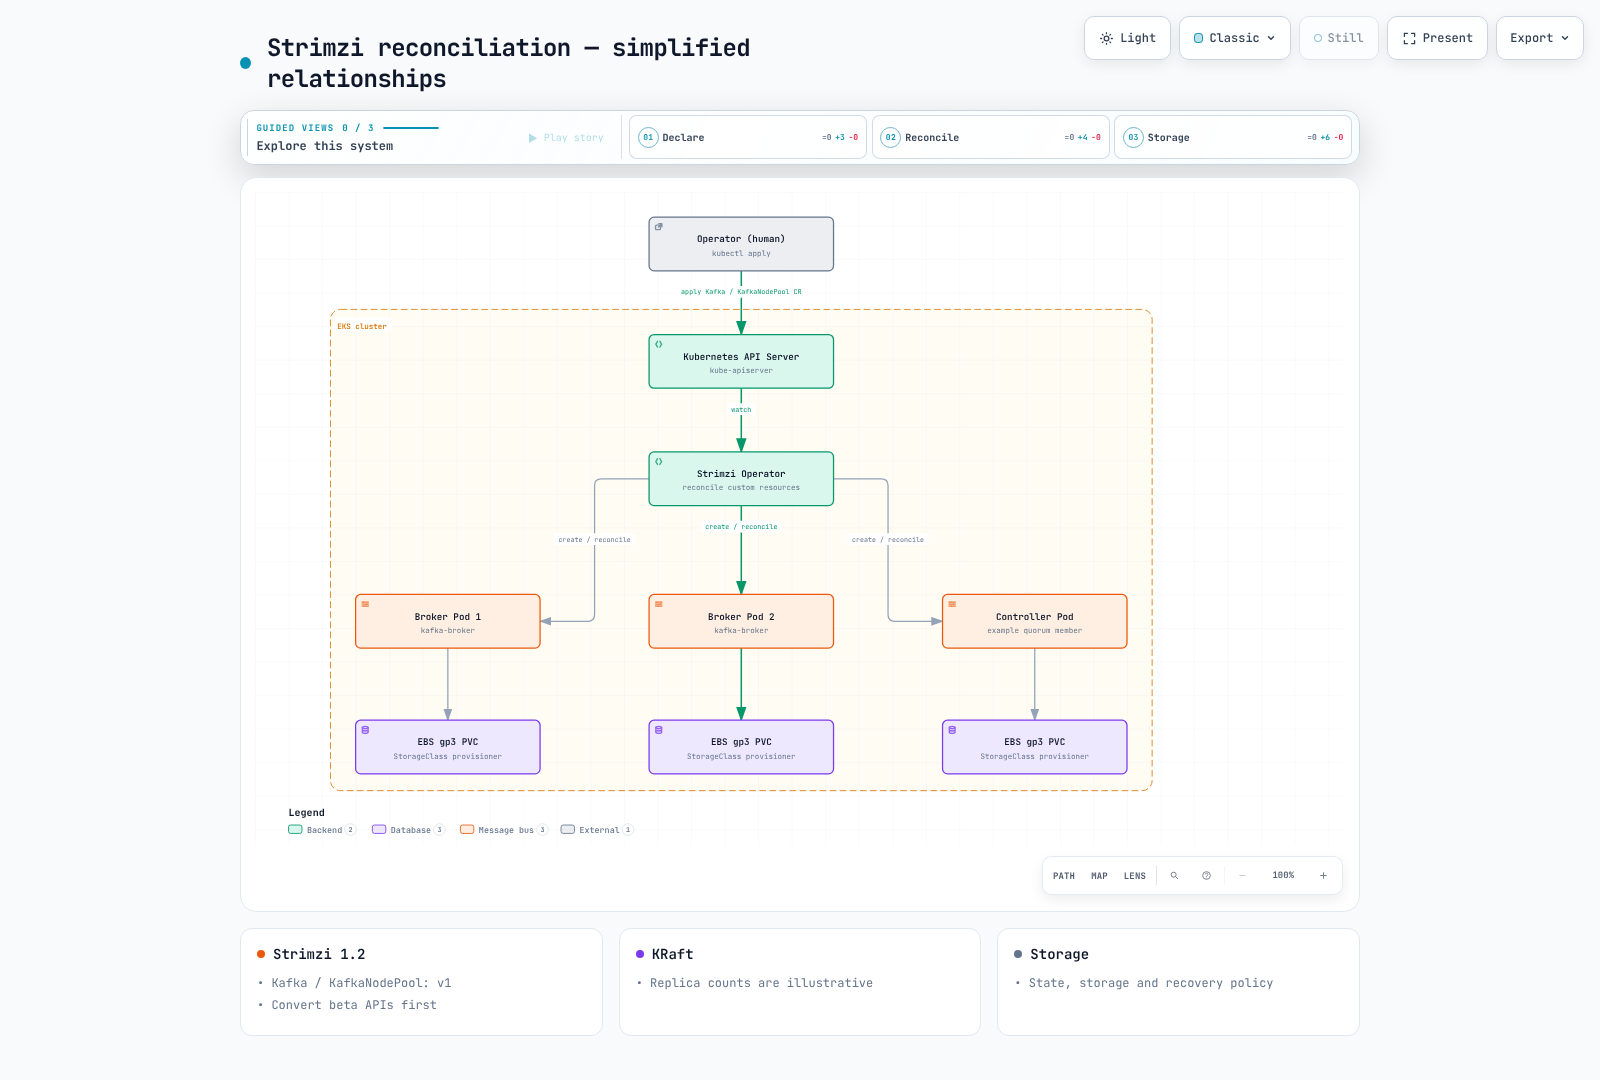The width and height of the screenshot is (1600, 1080).
Task: Click the external icon on Operator (human) node
Action: 659,227
